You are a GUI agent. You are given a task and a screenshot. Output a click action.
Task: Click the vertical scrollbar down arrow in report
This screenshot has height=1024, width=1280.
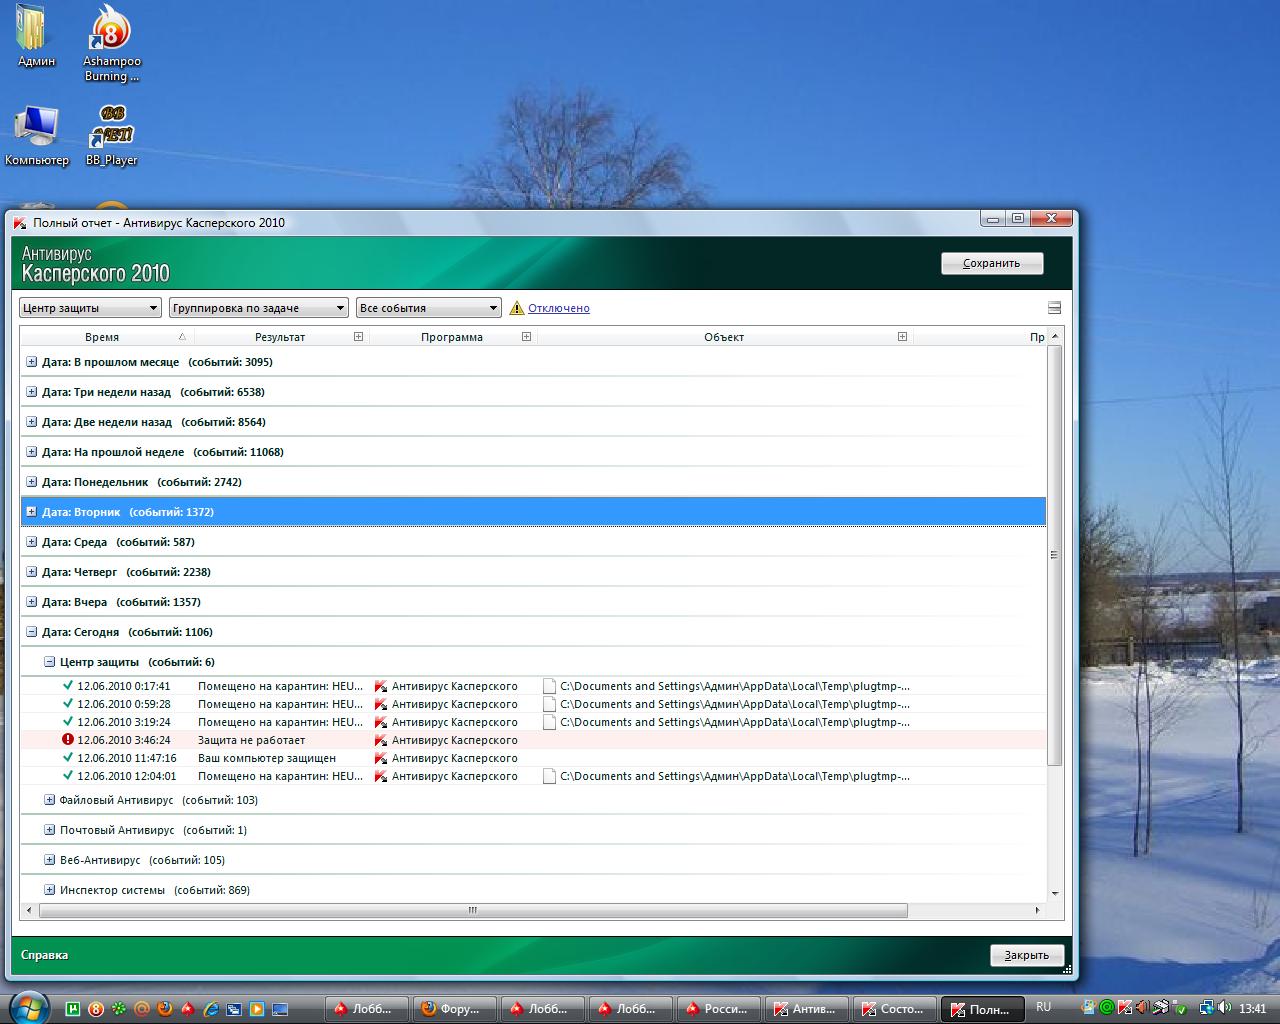click(1054, 894)
